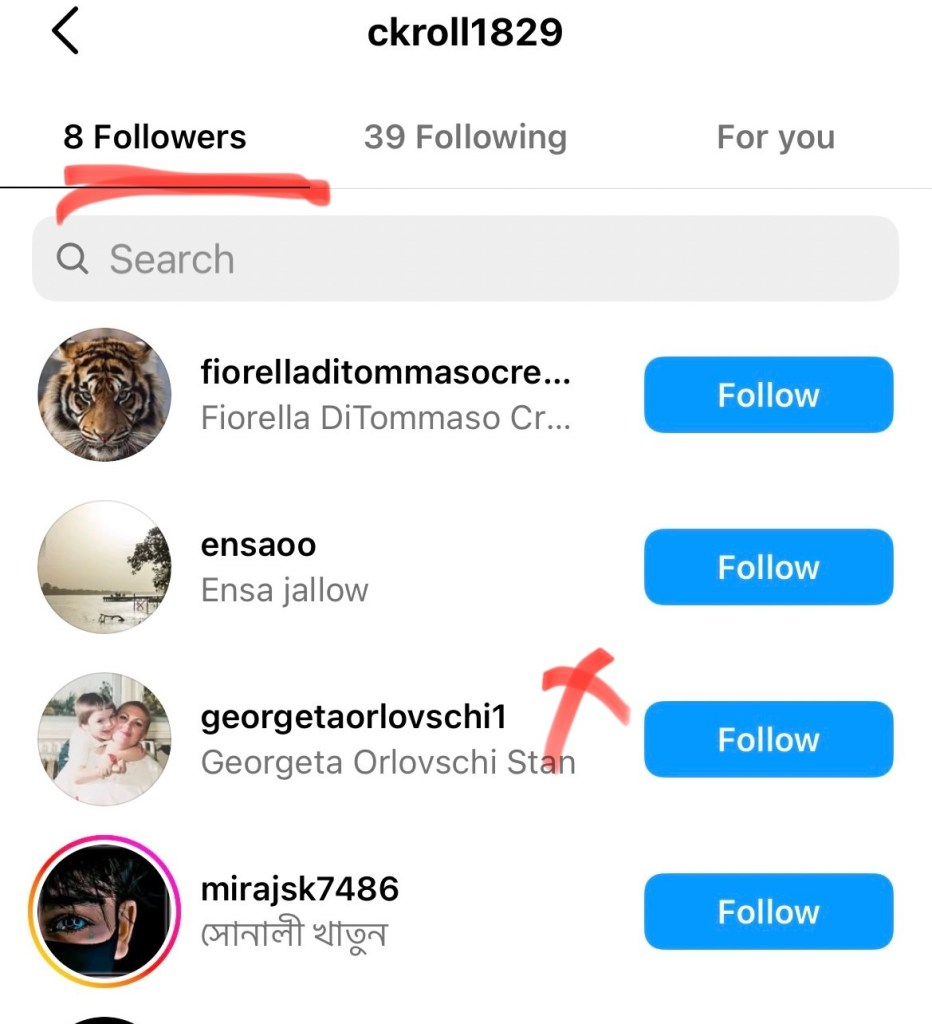The image size is (932, 1024).
Task: Follow fiorelladitommasocre... account
Action: pos(767,395)
